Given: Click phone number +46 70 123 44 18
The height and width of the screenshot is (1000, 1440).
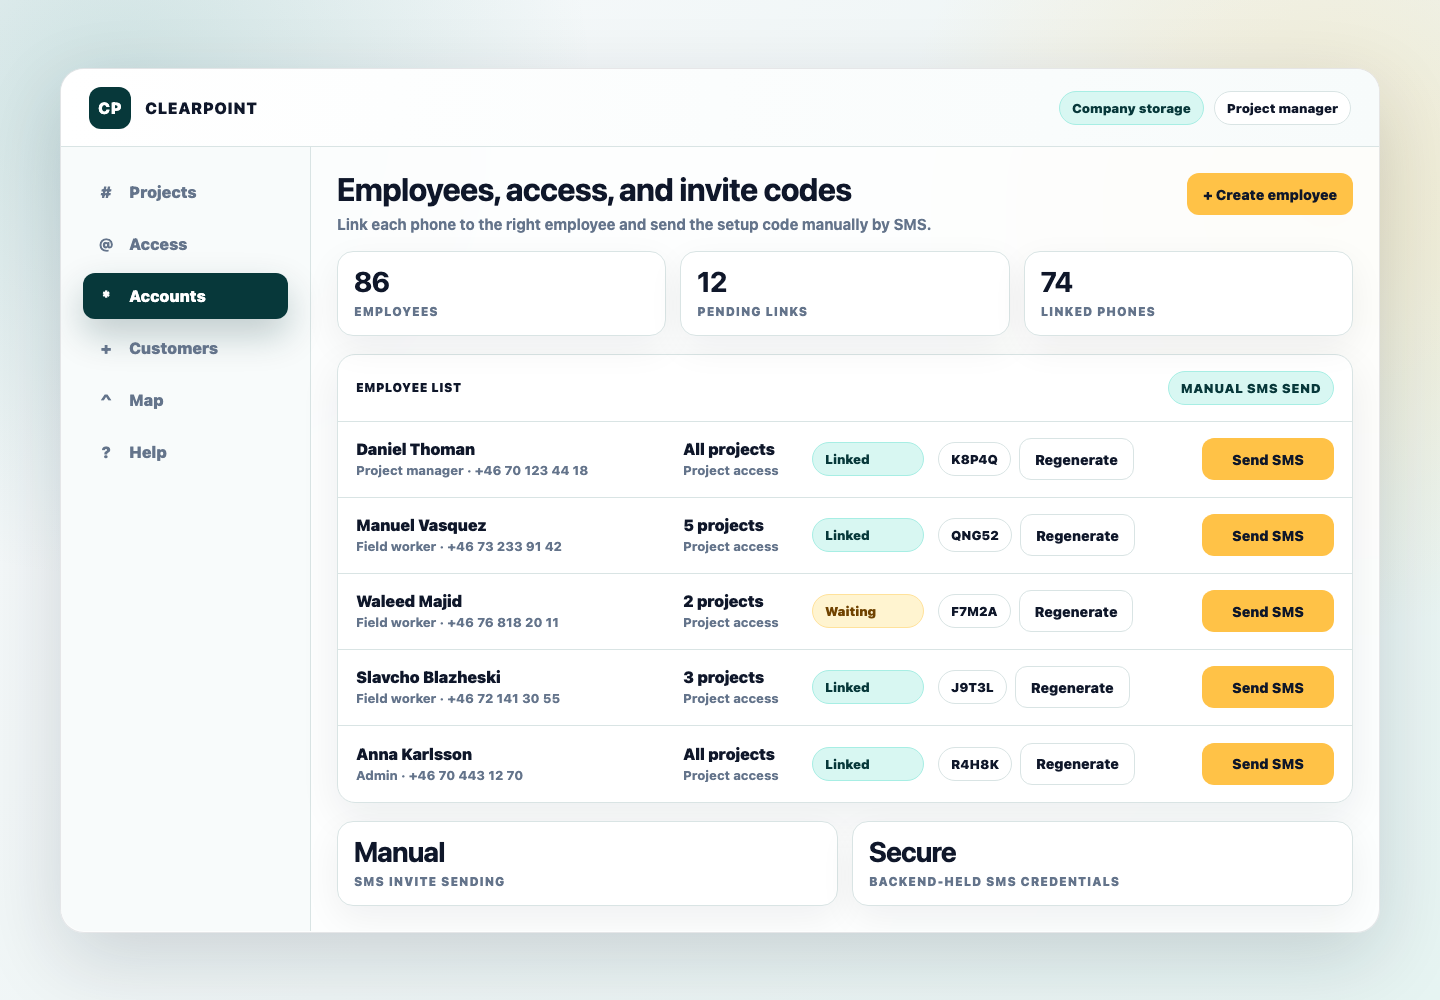Looking at the screenshot, I should point(531,470).
